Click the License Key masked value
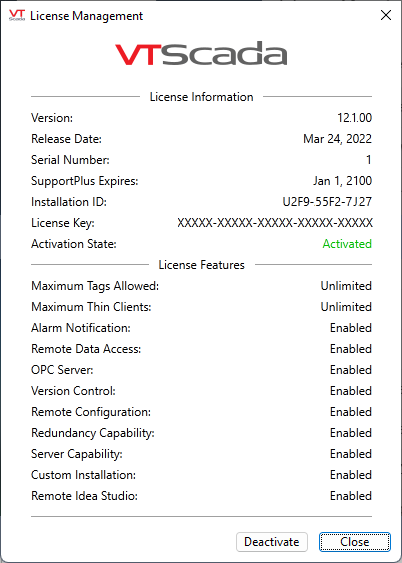402x563 pixels. [275, 223]
